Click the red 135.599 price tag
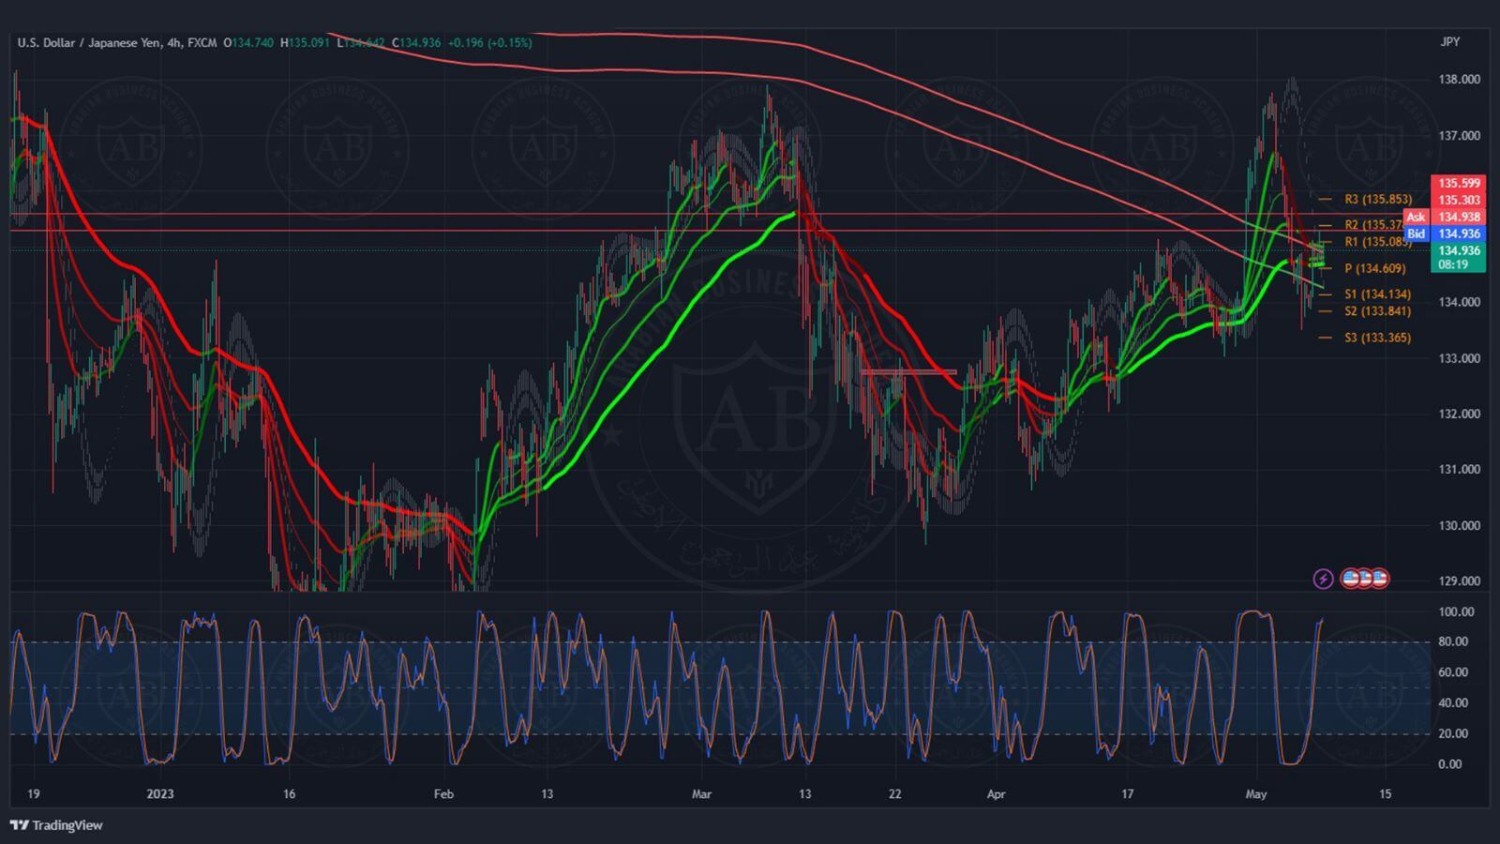This screenshot has width=1500, height=844. 1458,183
